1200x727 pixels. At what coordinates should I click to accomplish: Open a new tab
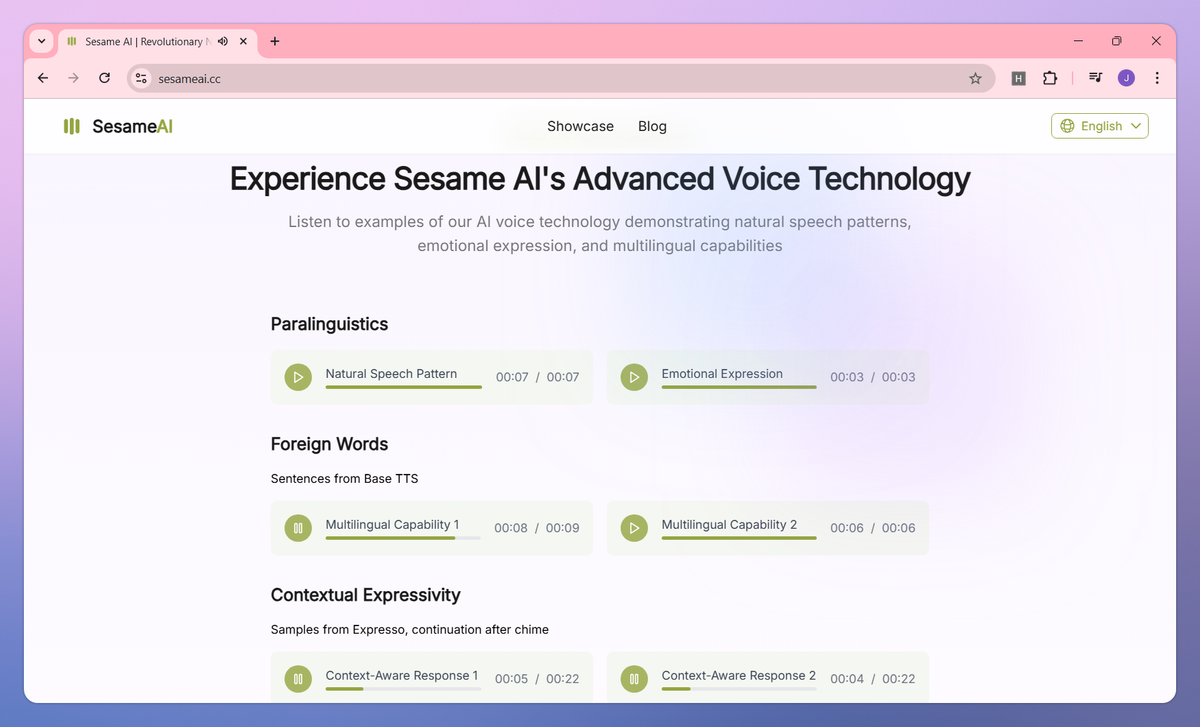(x=275, y=41)
